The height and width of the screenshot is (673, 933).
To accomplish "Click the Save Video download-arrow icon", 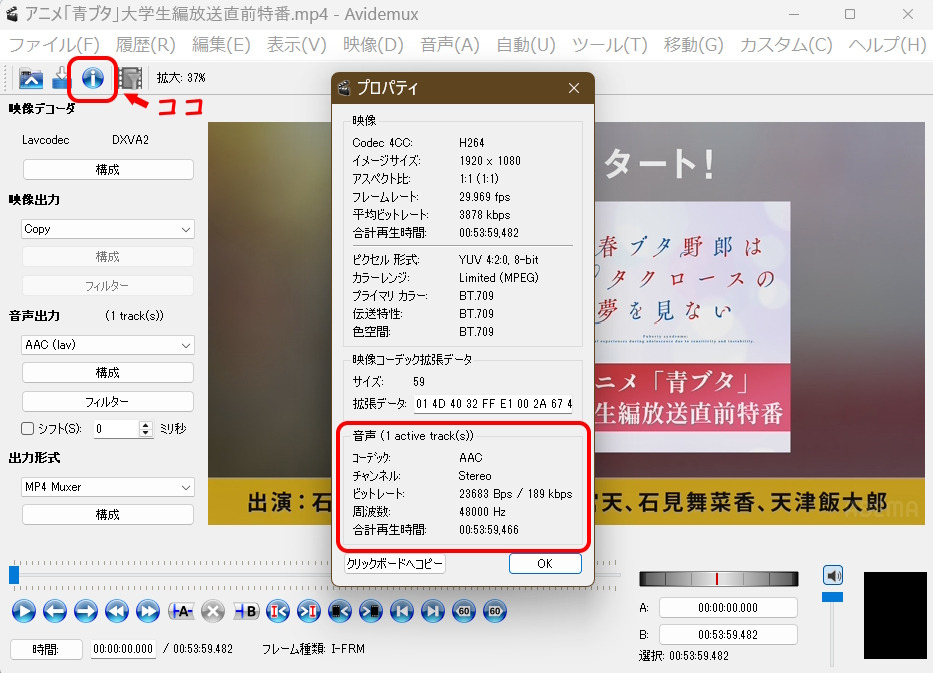I will pyautogui.click(x=61, y=78).
